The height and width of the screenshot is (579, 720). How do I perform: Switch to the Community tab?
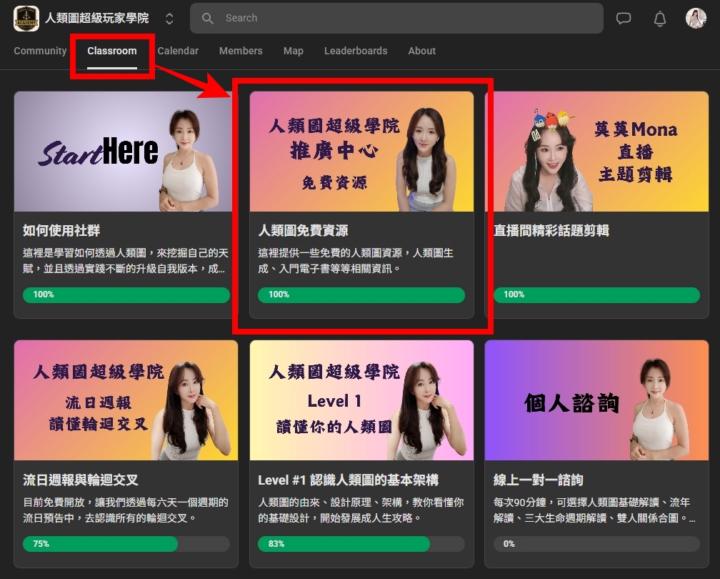40,51
